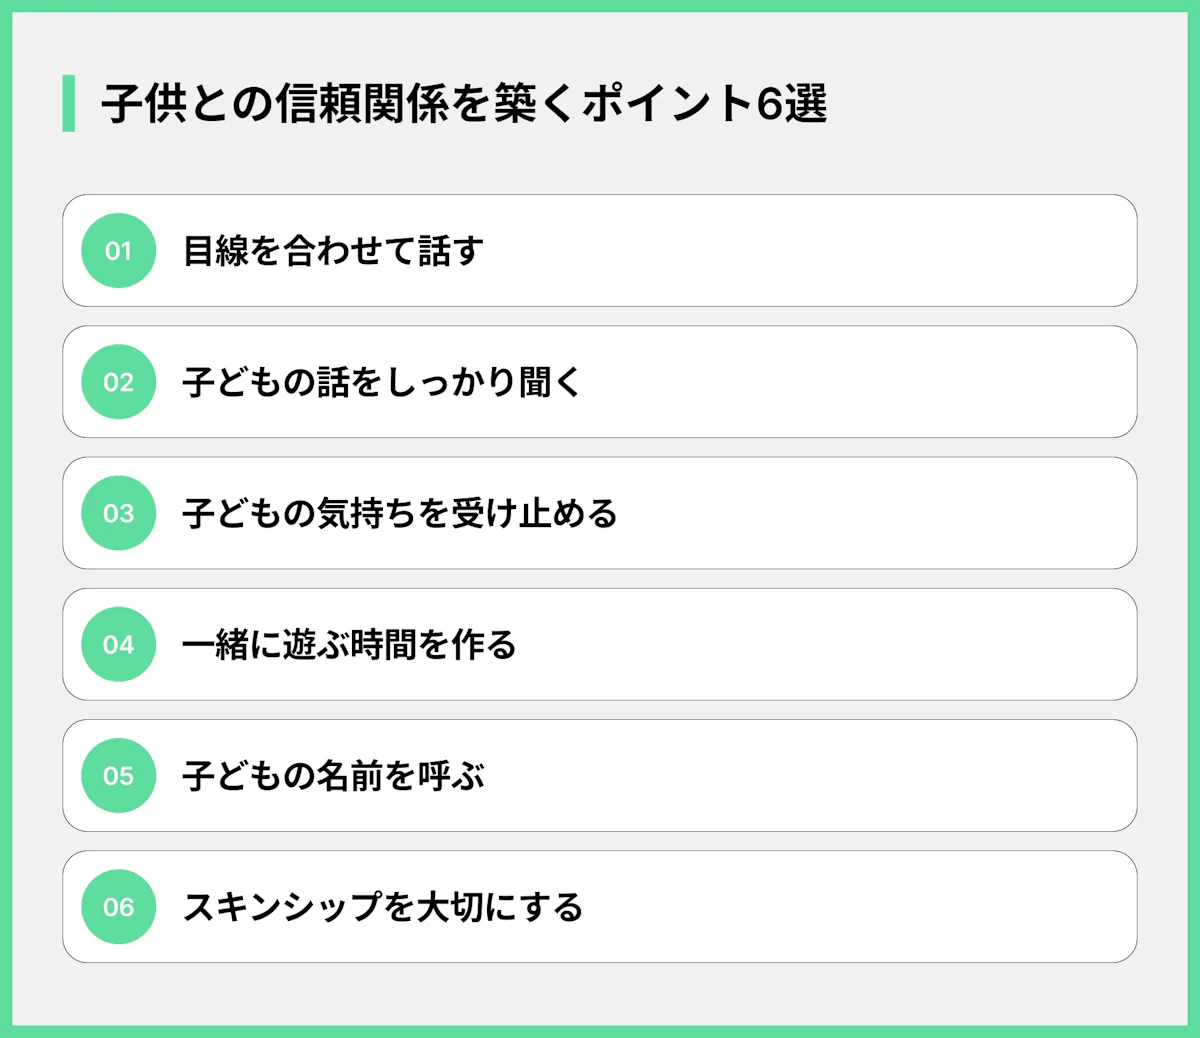1200x1038 pixels.
Task: Click the heading 子供との信頼関係を築くポイント6選
Action: (x=464, y=104)
